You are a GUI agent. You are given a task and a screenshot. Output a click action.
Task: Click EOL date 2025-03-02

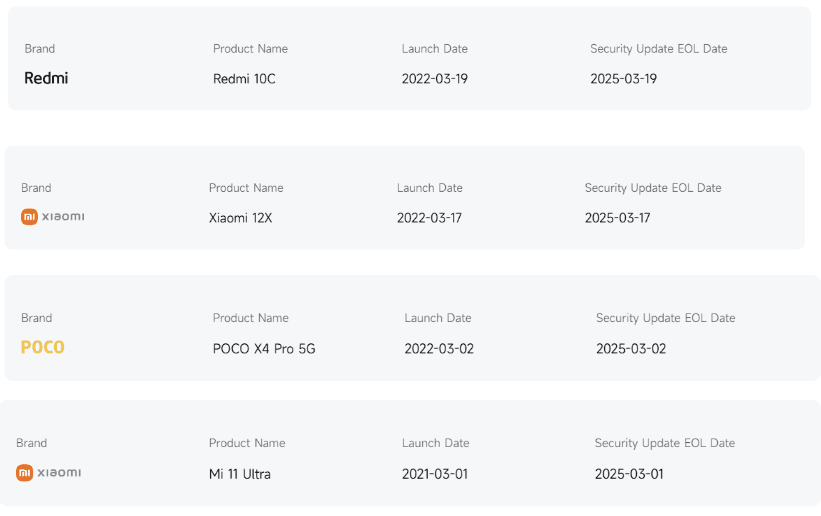[x=631, y=349]
